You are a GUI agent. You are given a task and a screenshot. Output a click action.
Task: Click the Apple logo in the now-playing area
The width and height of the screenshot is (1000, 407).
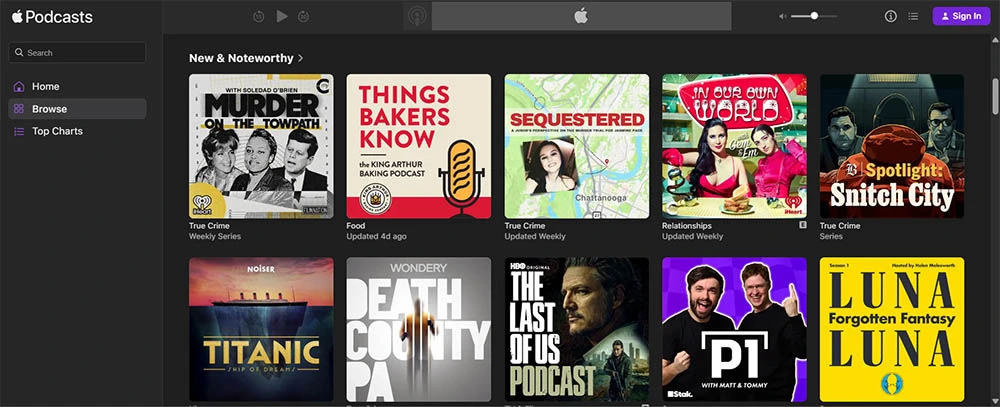581,16
